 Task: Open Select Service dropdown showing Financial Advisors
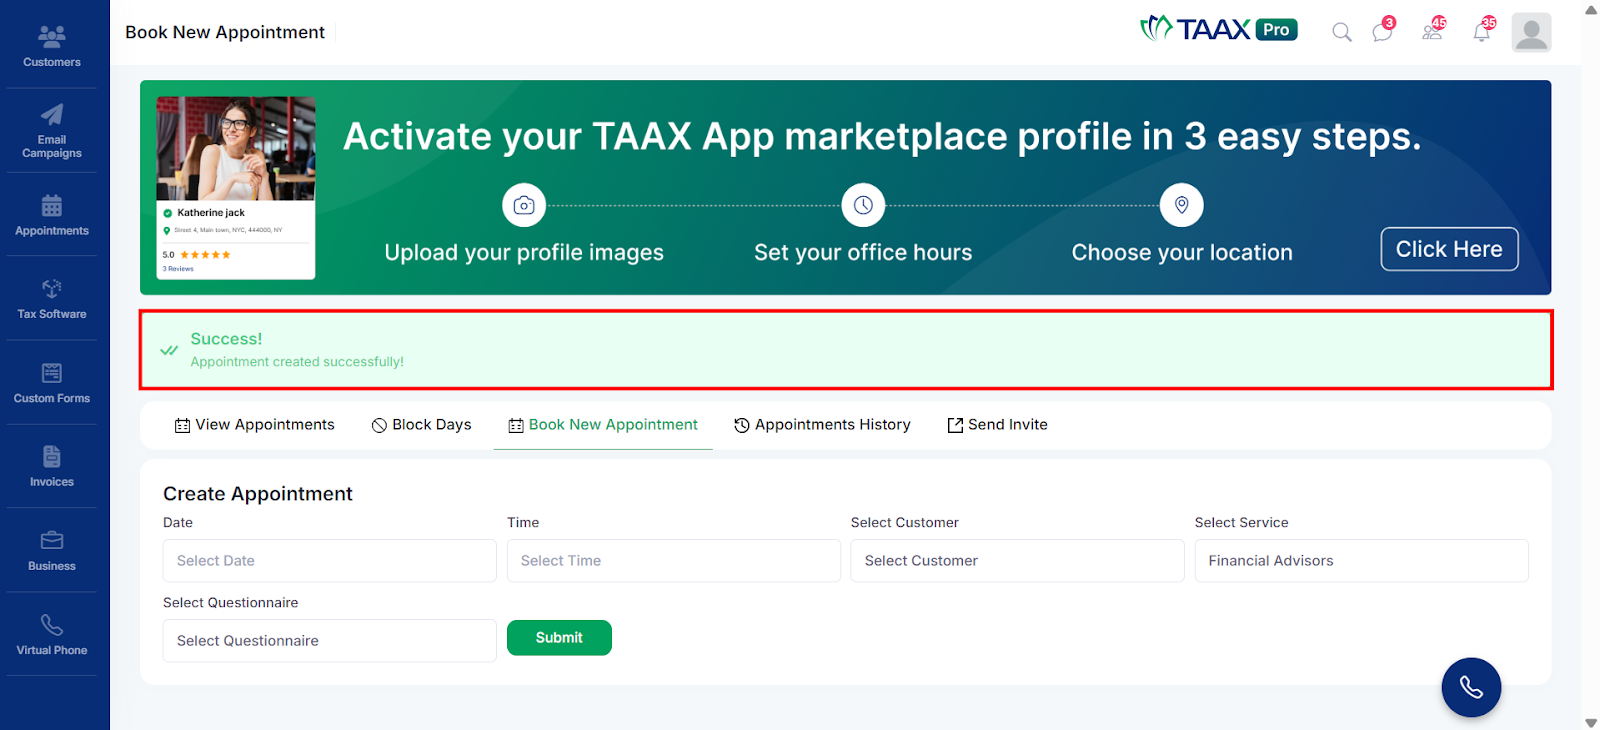(x=1361, y=561)
